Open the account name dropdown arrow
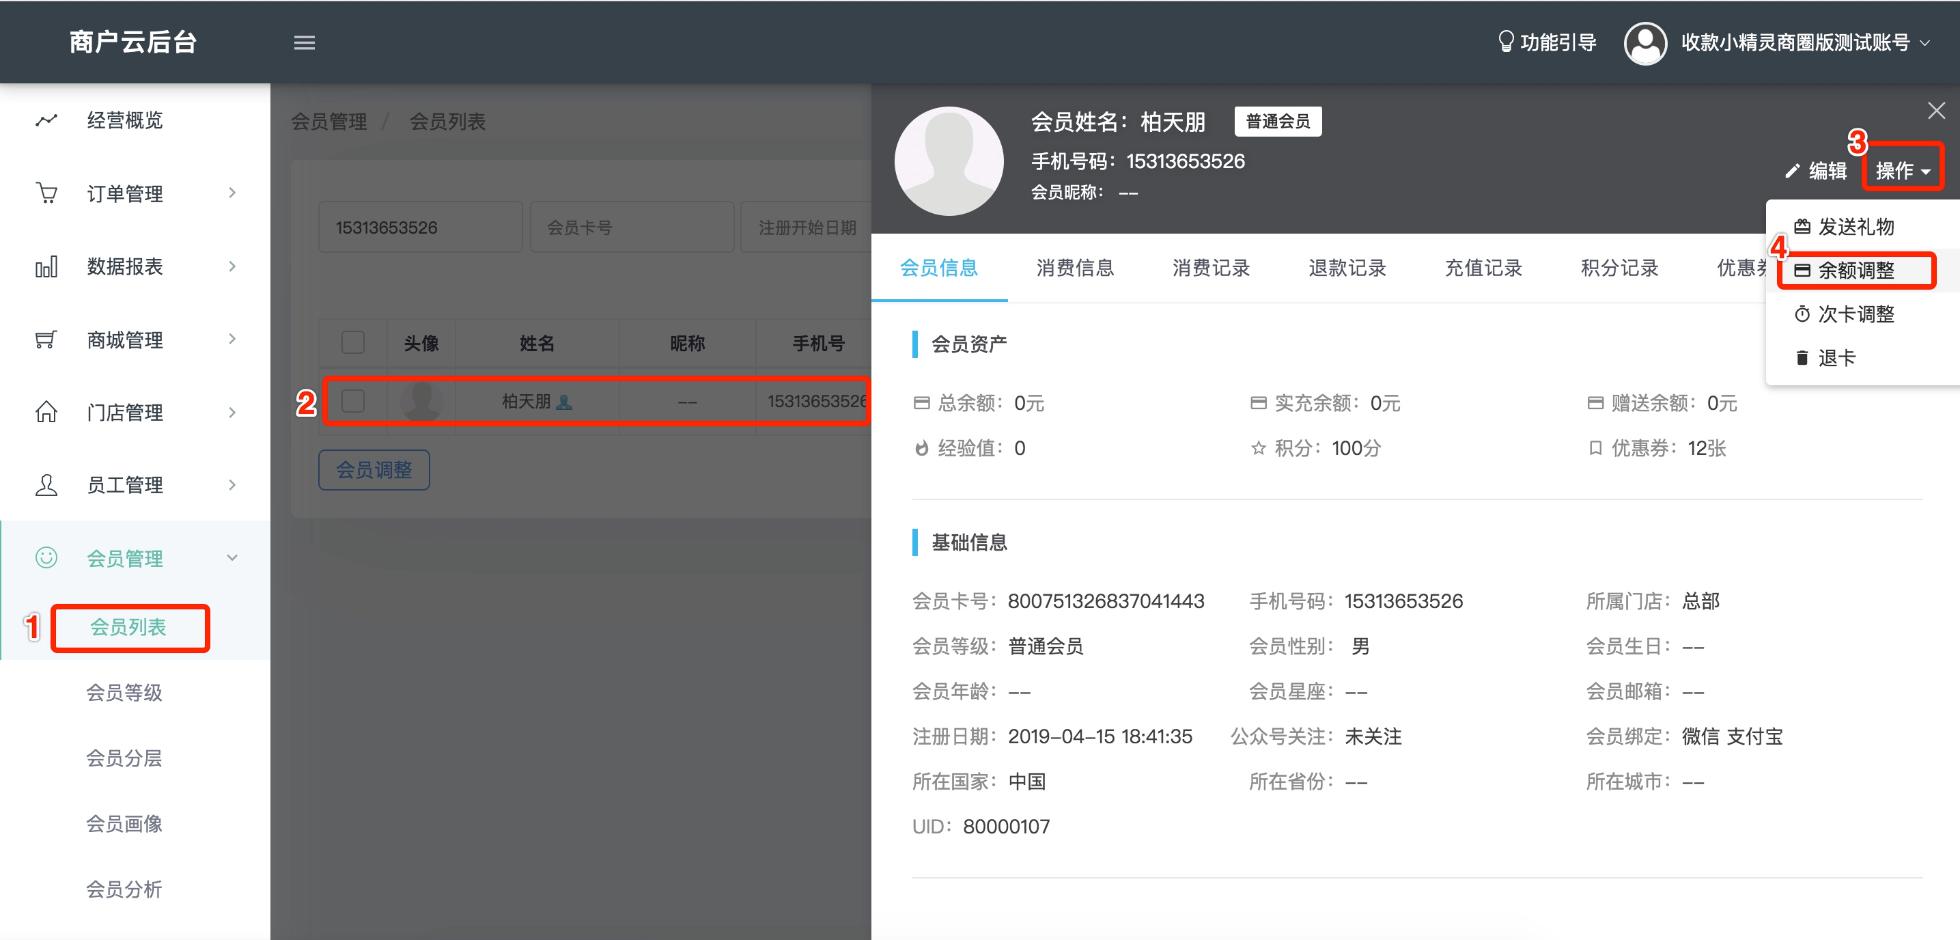1960x940 pixels. 1925,43
